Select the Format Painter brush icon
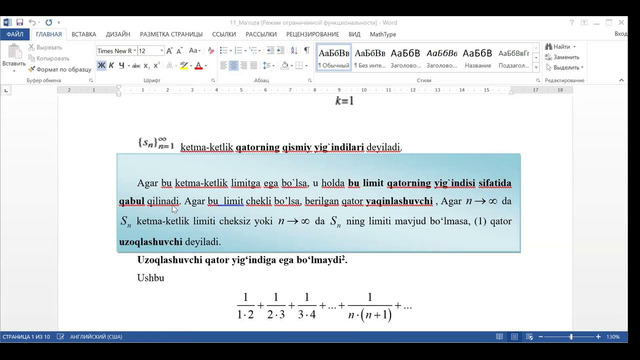The image size is (640, 360). click(31, 69)
